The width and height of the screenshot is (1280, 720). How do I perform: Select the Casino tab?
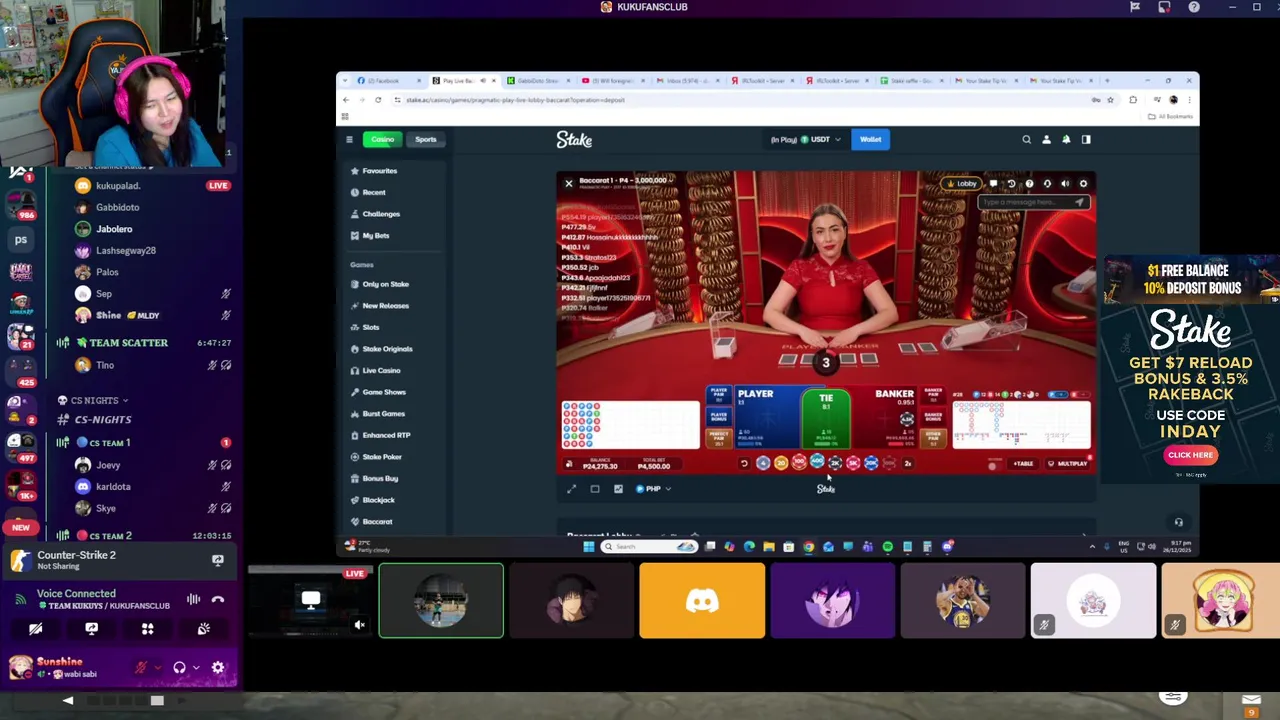click(x=383, y=140)
